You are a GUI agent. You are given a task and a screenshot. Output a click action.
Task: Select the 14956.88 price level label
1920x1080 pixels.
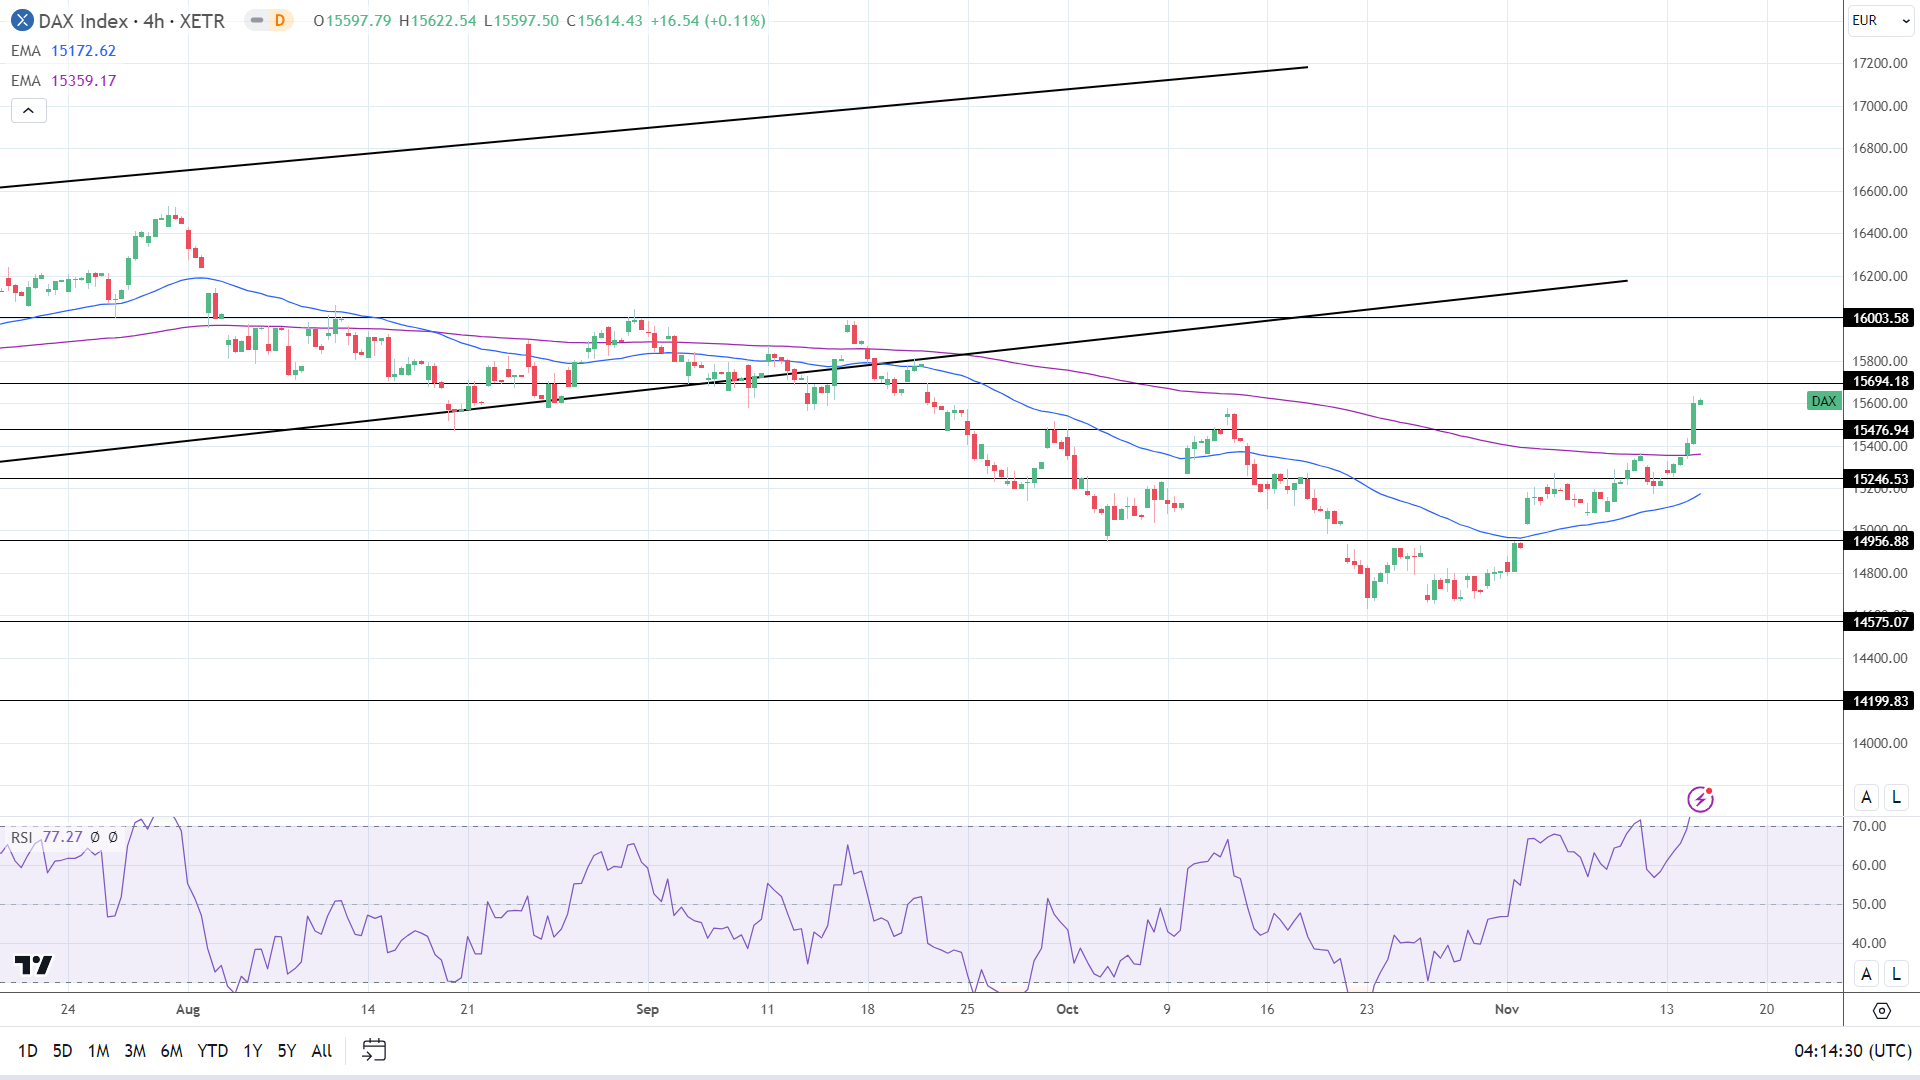point(1879,541)
